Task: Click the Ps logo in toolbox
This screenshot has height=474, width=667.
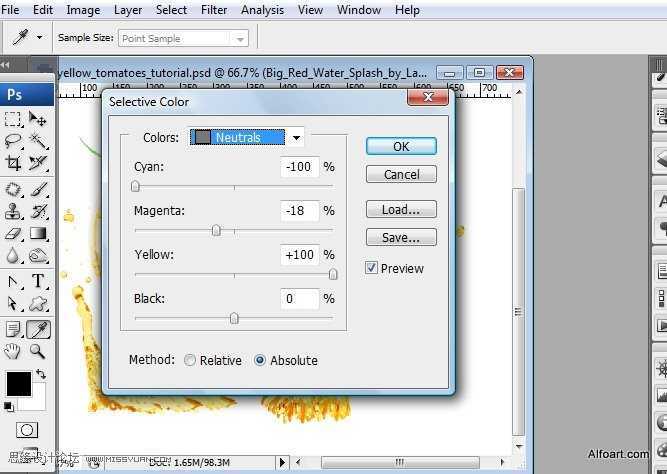Action: [x=14, y=94]
